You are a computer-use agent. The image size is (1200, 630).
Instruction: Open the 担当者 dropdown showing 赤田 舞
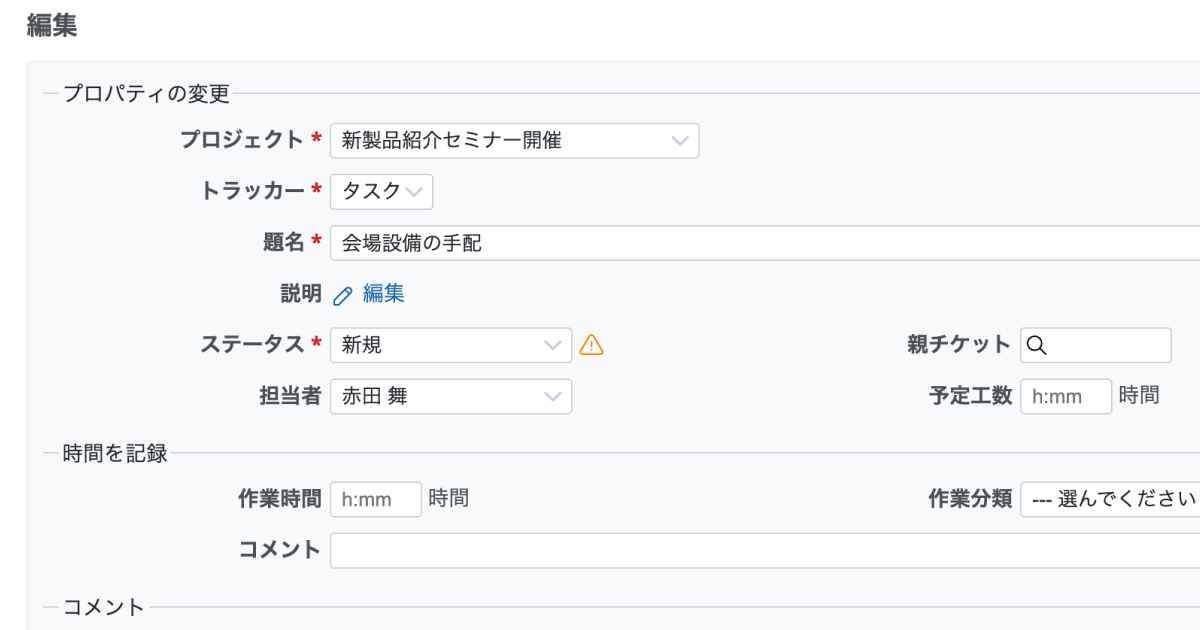point(450,397)
